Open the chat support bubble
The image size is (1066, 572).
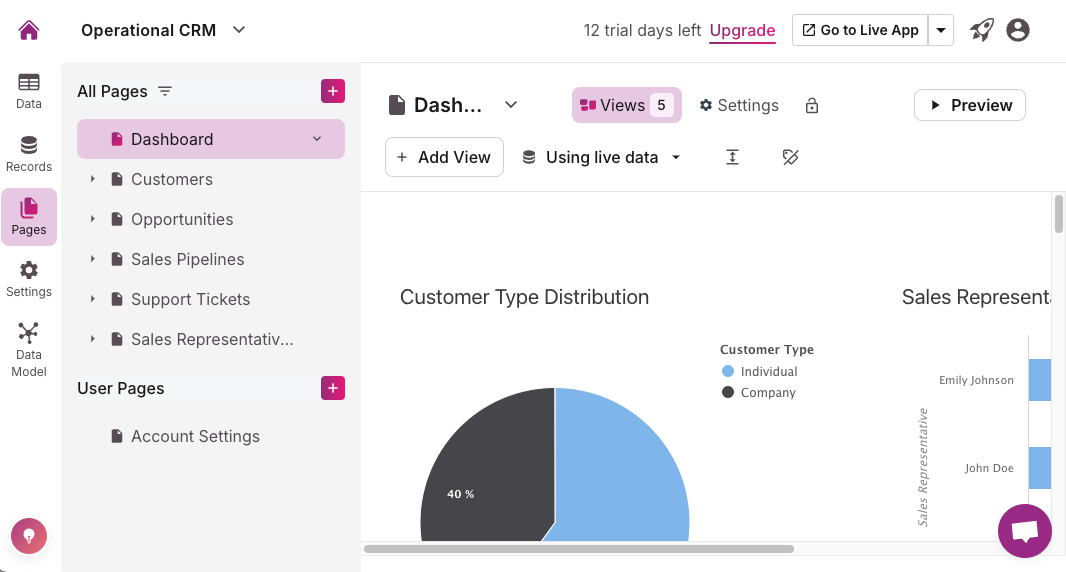[1024, 530]
